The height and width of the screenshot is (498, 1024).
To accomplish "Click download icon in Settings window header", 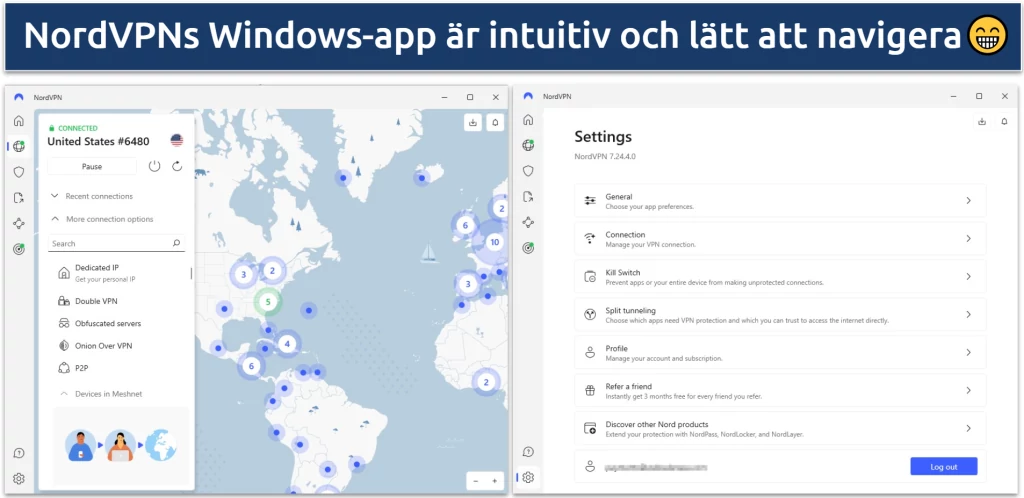I will coord(982,121).
